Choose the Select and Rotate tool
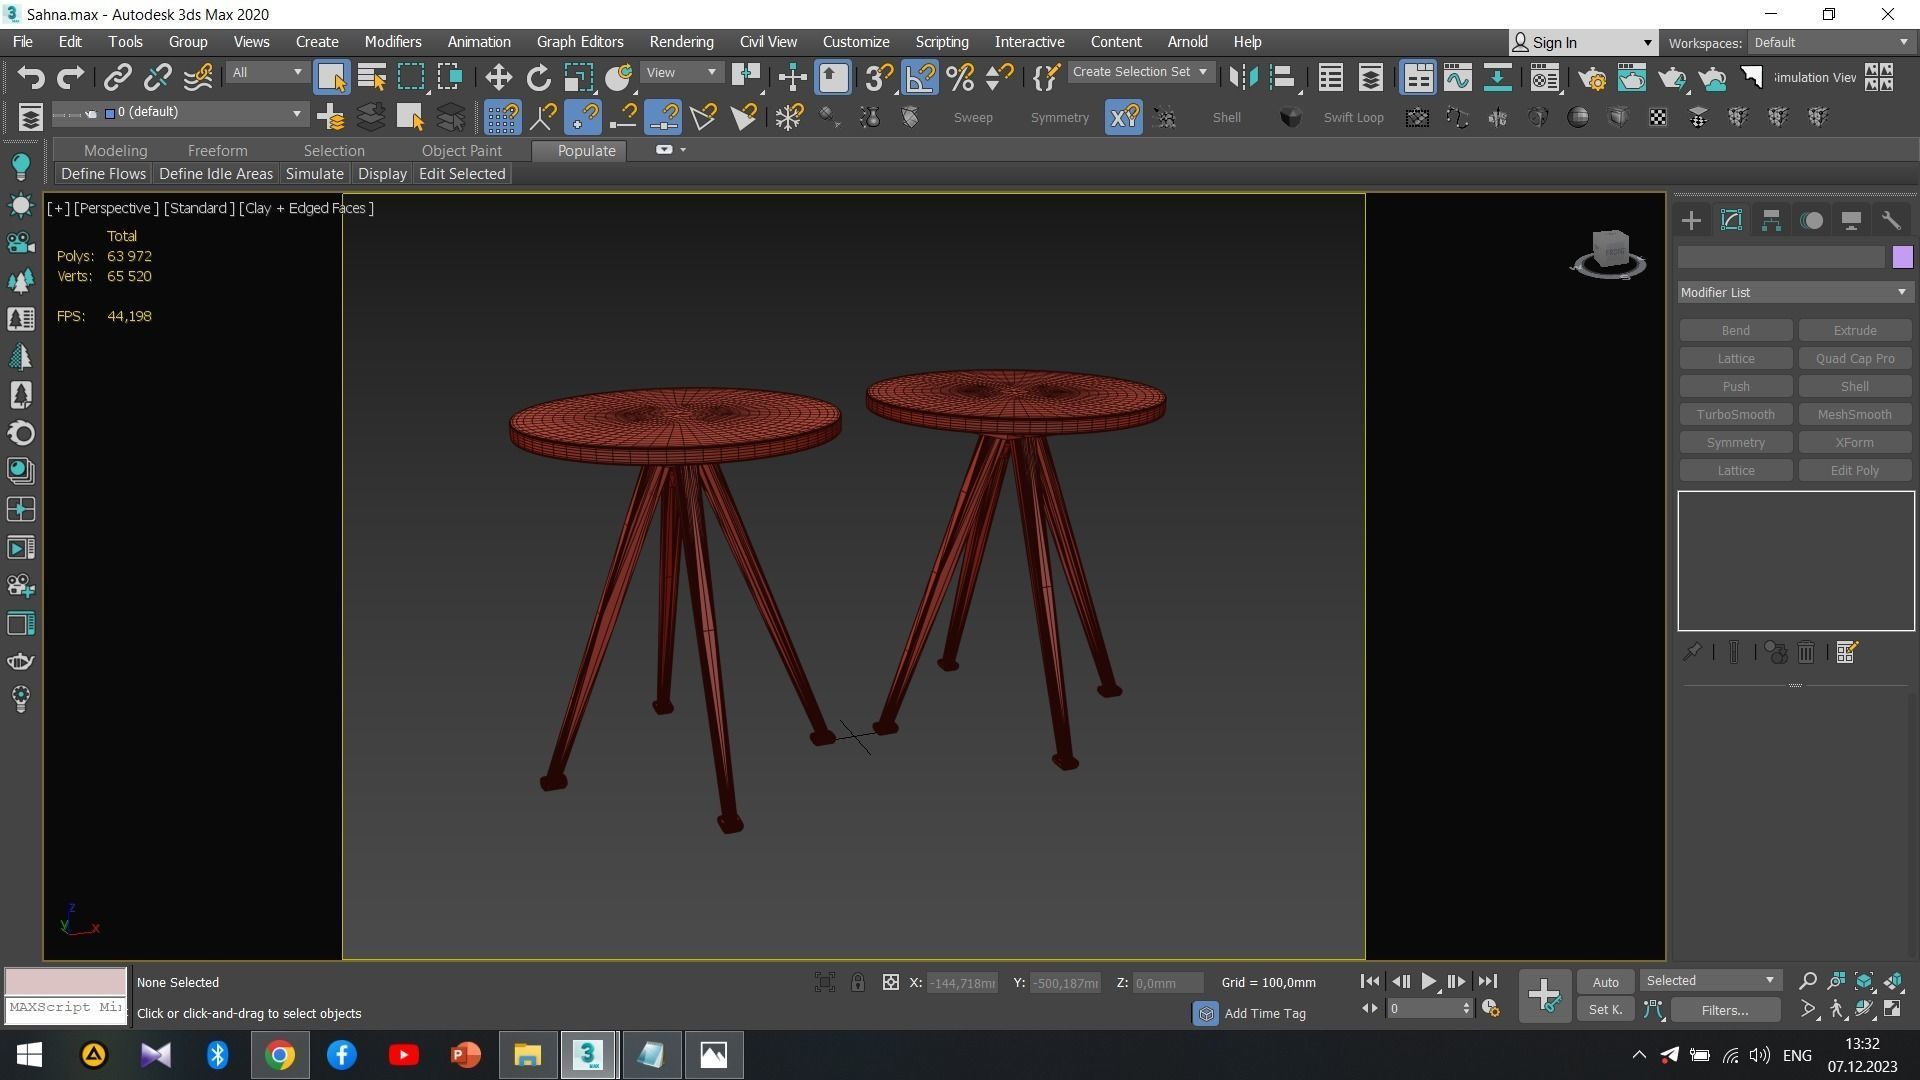1920x1080 pixels. point(538,77)
